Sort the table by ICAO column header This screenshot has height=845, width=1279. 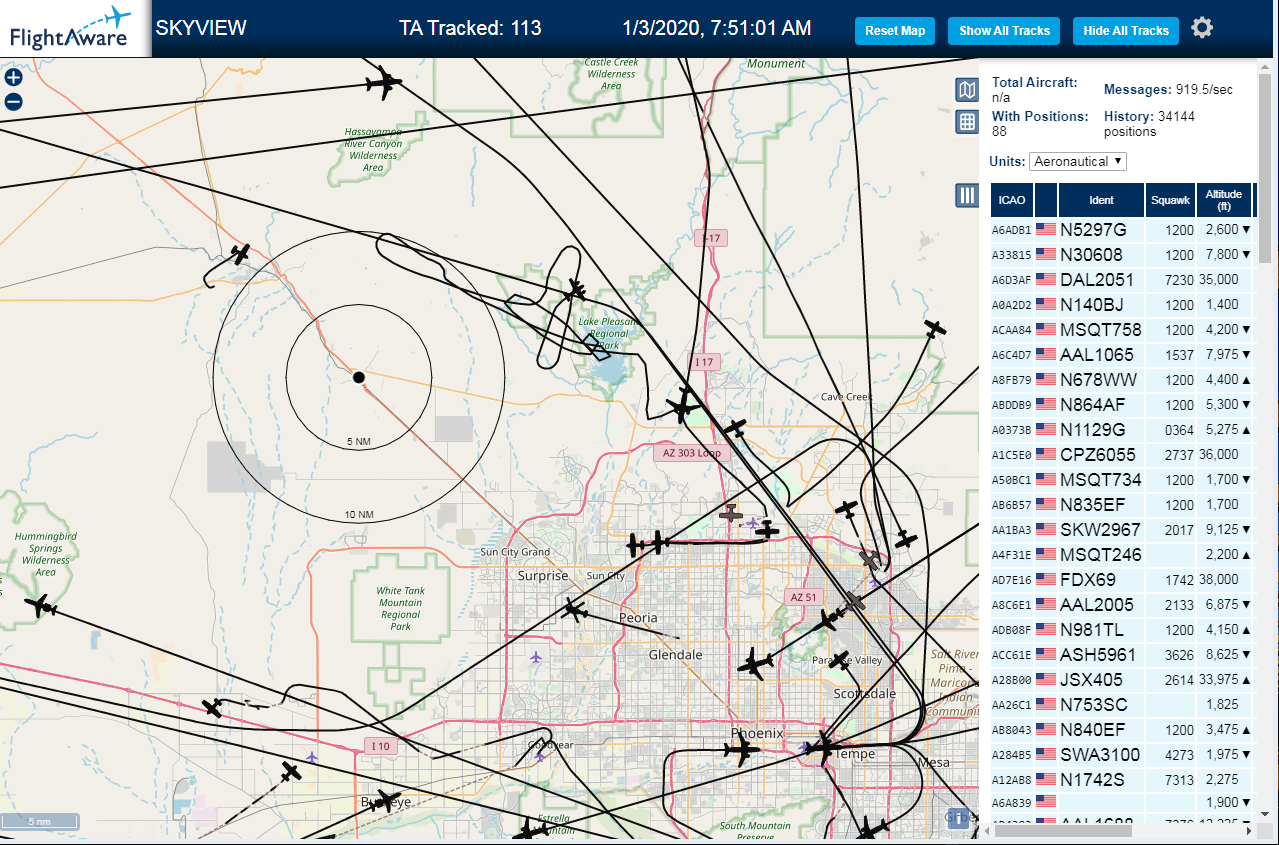point(1012,200)
